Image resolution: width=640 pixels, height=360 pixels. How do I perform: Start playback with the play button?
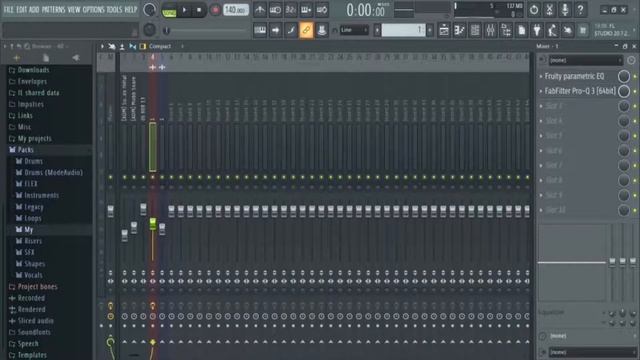point(184,10)
